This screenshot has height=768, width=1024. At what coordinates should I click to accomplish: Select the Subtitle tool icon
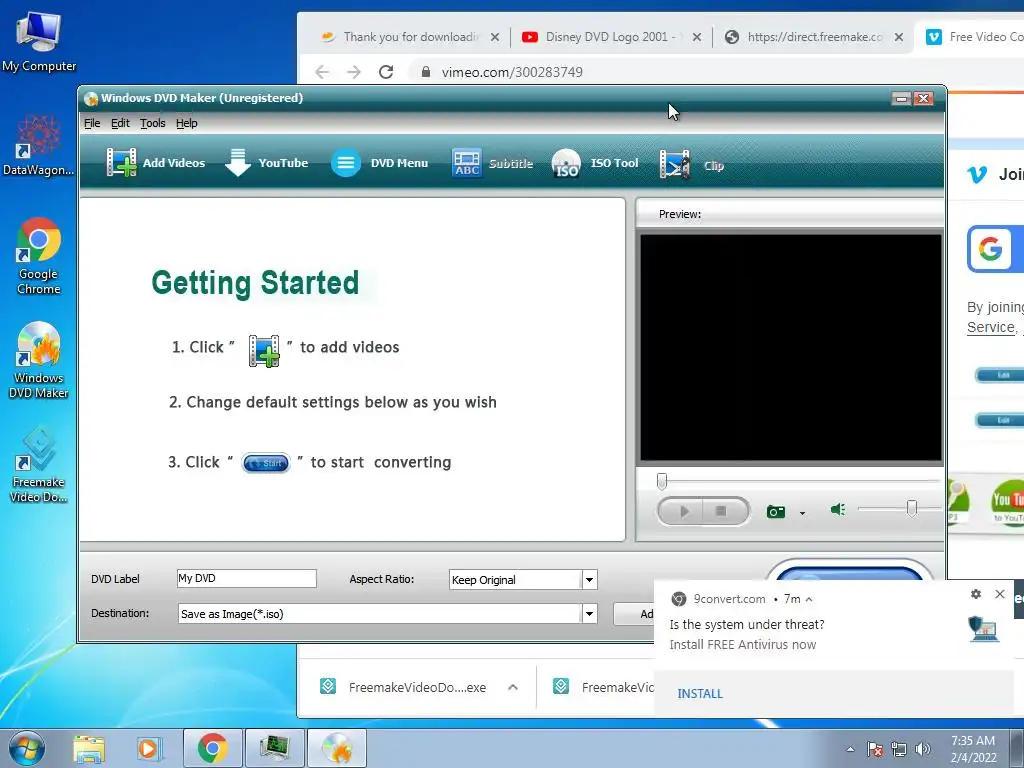click(x=467, y=163)
